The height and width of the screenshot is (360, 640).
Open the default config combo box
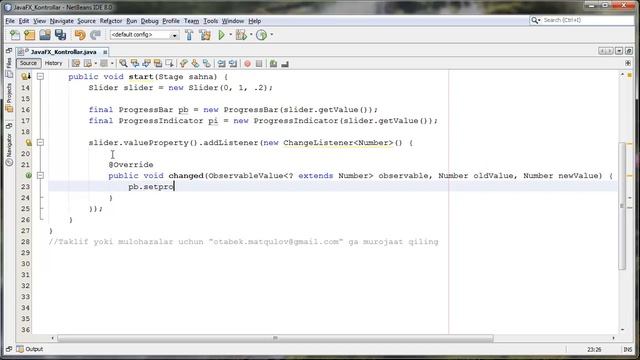coord(144,35)
